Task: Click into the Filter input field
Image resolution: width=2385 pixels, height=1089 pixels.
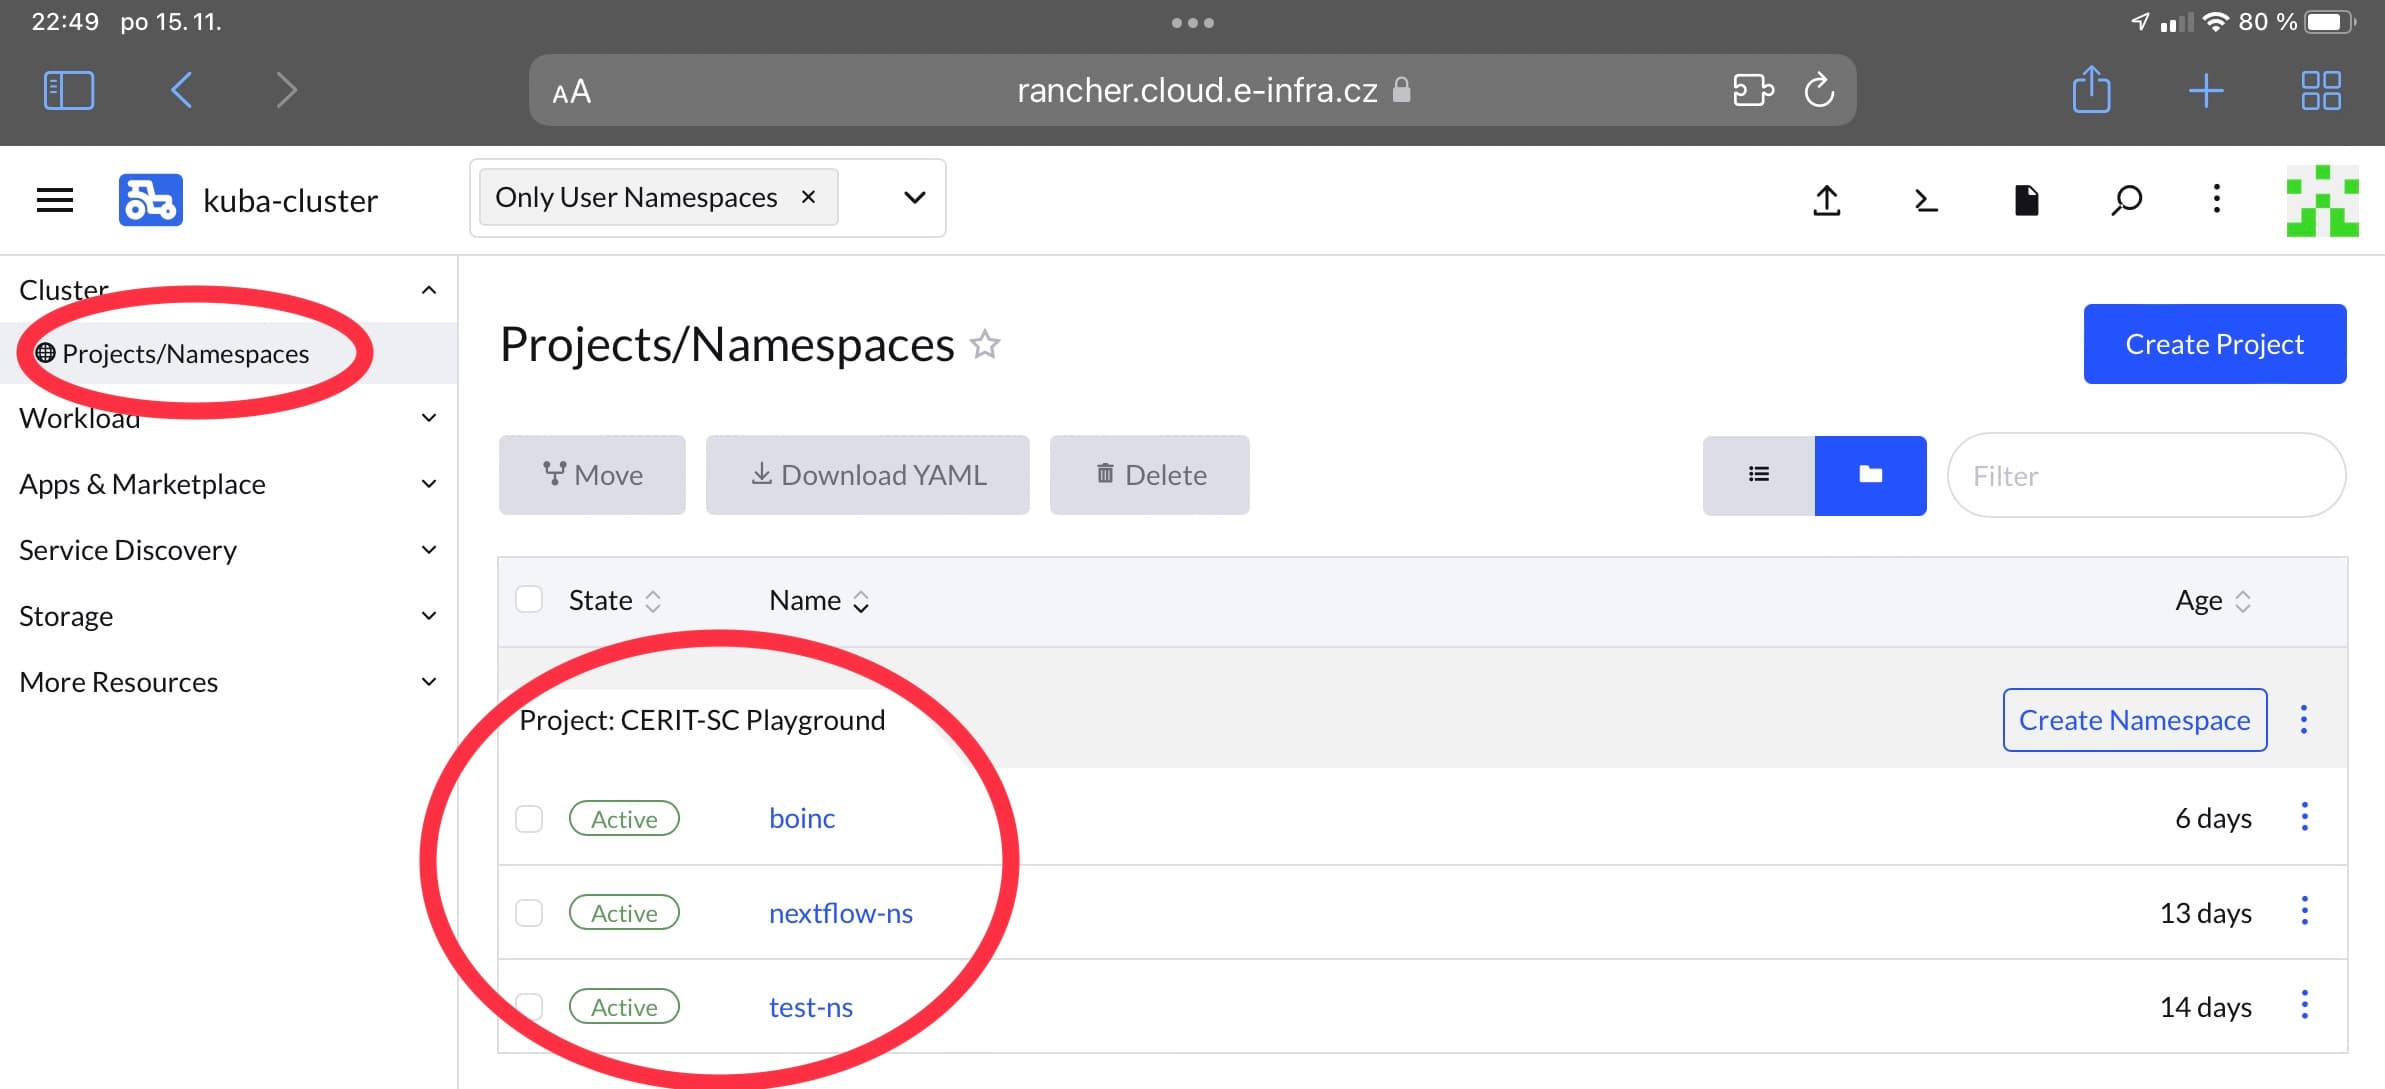Action: click(x=2146, y=476)
